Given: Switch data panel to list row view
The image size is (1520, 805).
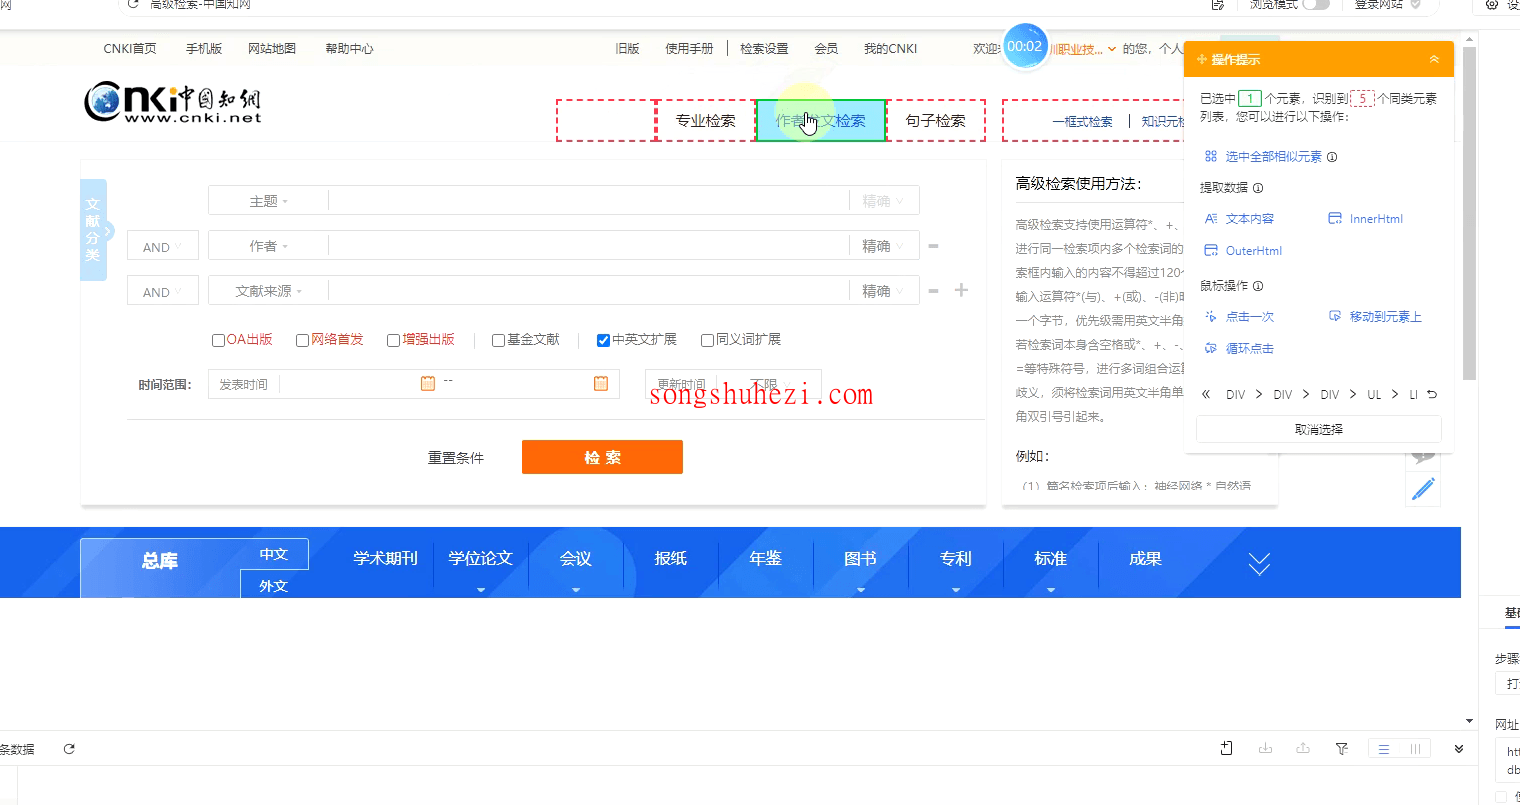Looking at the screenshot, I should [x=1384, y=749].
